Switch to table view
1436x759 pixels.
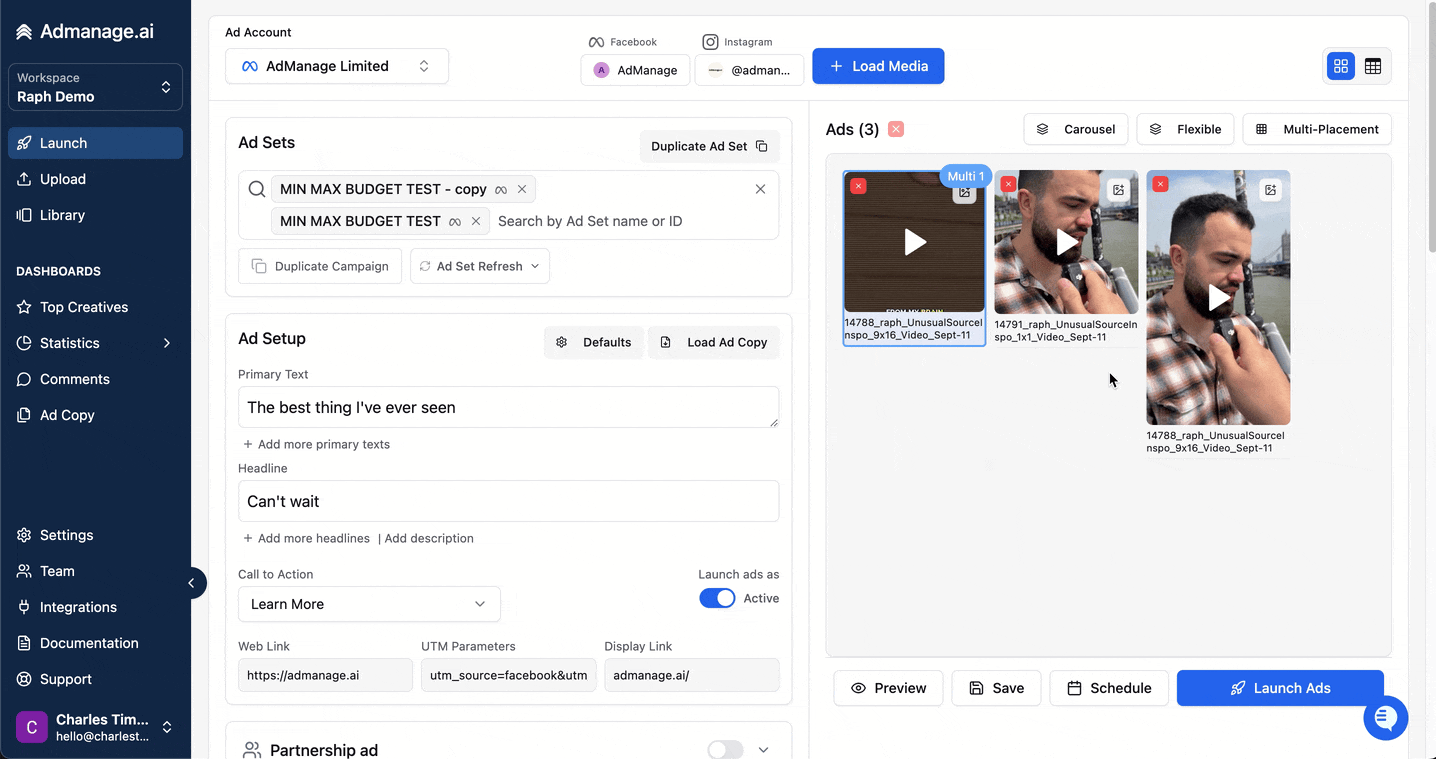[x=1373, y=66]
